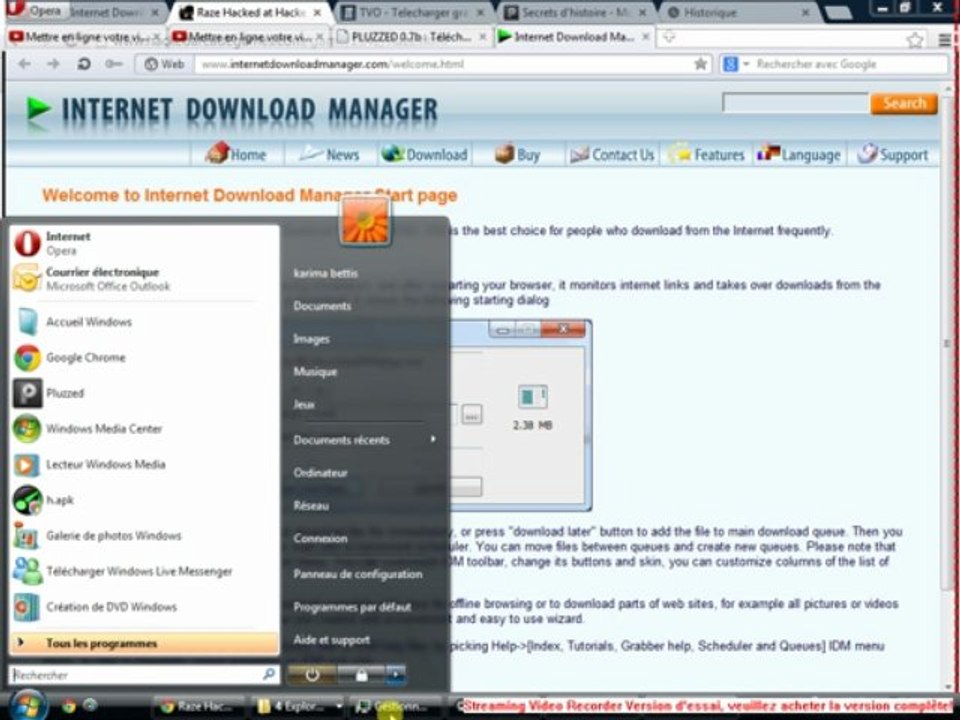Click the Rechercher Start menu field
The width and height of the screenshot is (960, 720).
point(144,675)
